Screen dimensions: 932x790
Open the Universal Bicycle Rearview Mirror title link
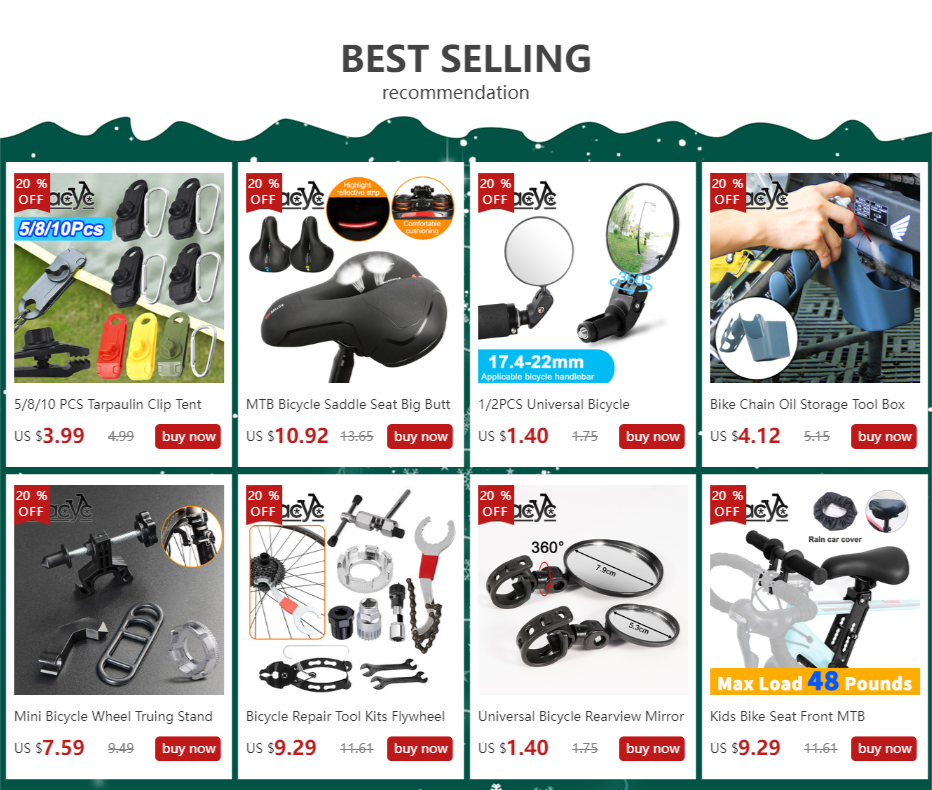[581, 716]
